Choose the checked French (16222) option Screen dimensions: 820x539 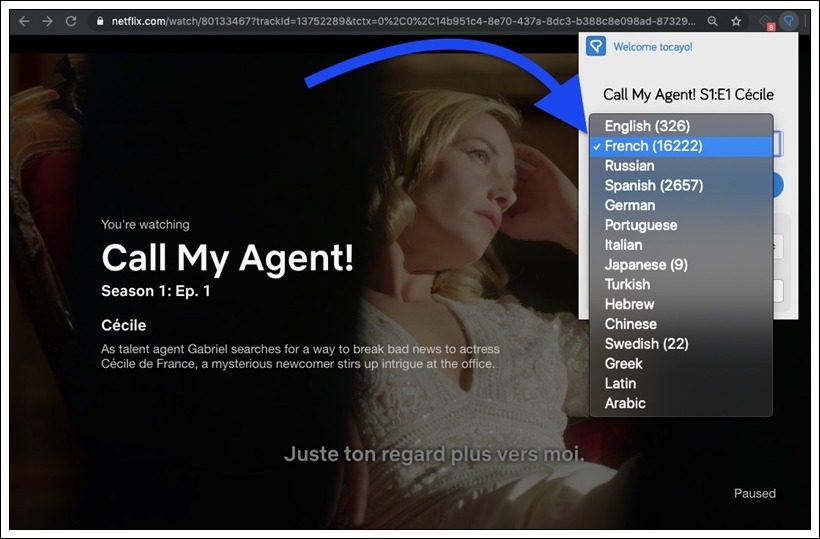click(653, 146)
